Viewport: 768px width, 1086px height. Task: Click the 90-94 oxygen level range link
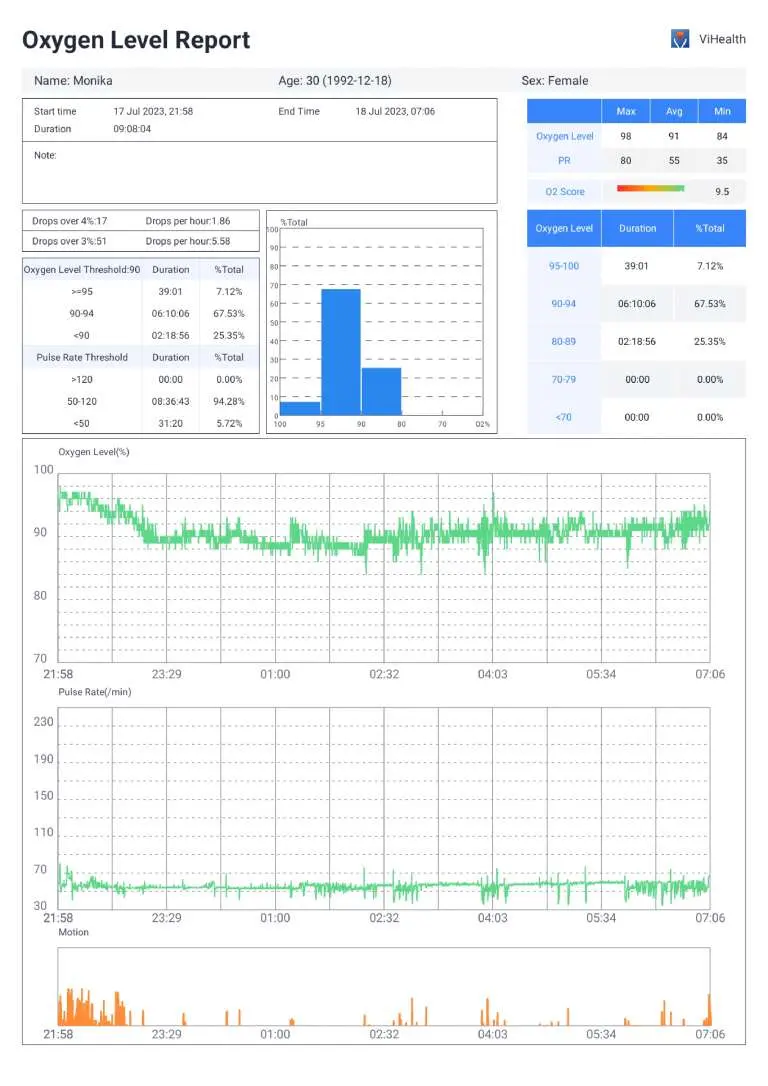pyautogui.click(x=564, y=304)
